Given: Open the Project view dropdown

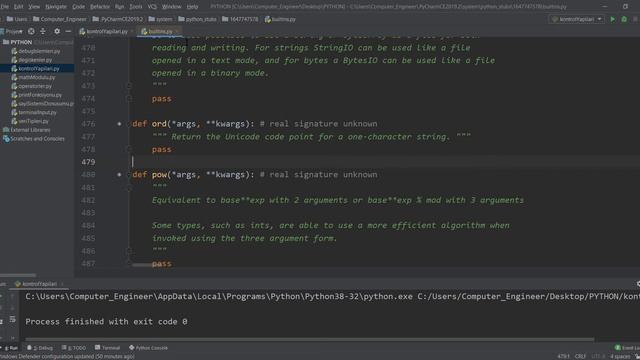Looking at the screenshot, I should click(12, 31).
